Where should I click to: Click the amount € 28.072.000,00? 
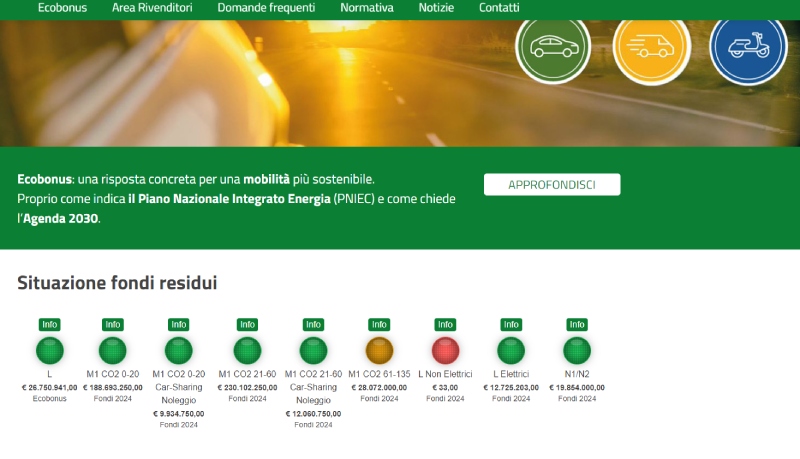[379, 388]
